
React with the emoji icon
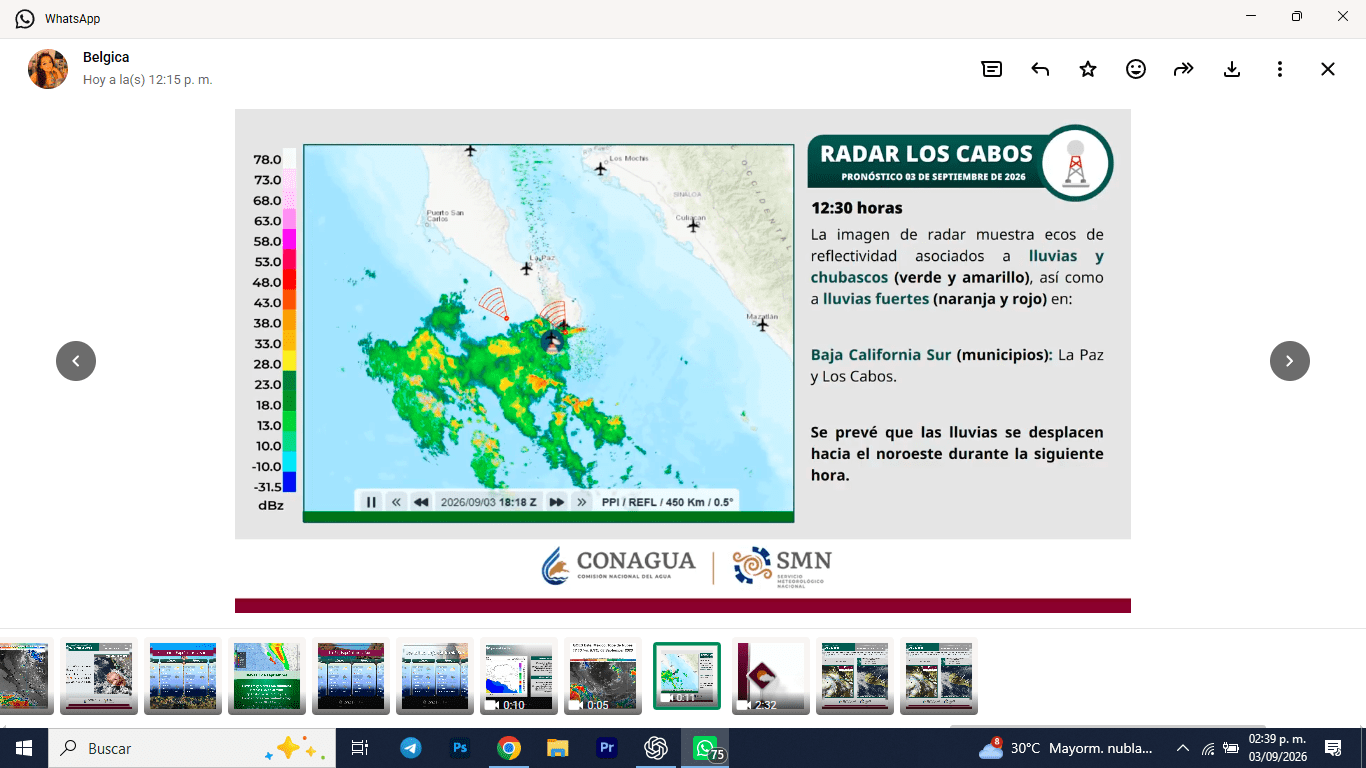(1136, 69)
